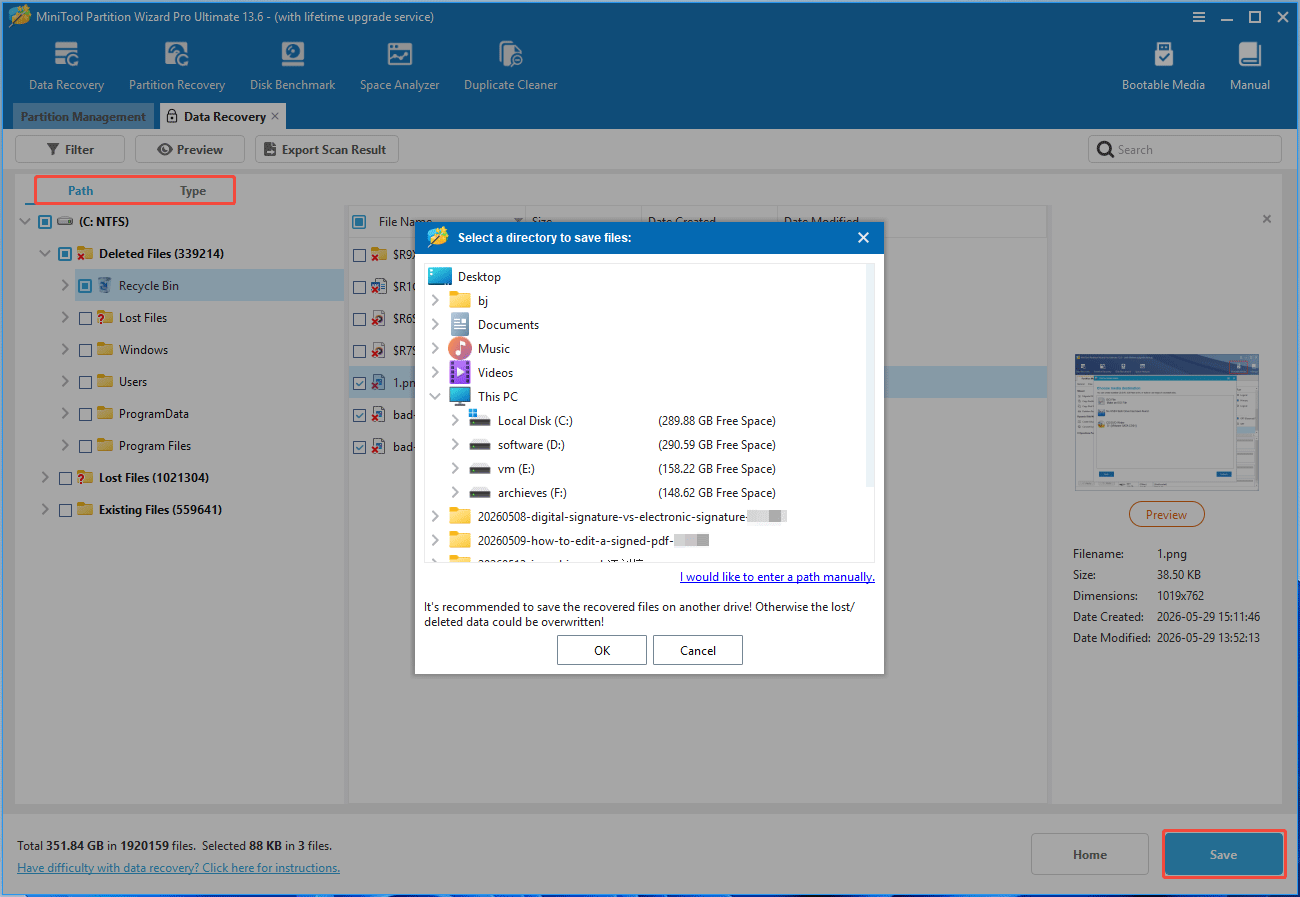Open the Bootable Media icon
Viewport: 1300px width, 897px height.
tap(1163, 55)
